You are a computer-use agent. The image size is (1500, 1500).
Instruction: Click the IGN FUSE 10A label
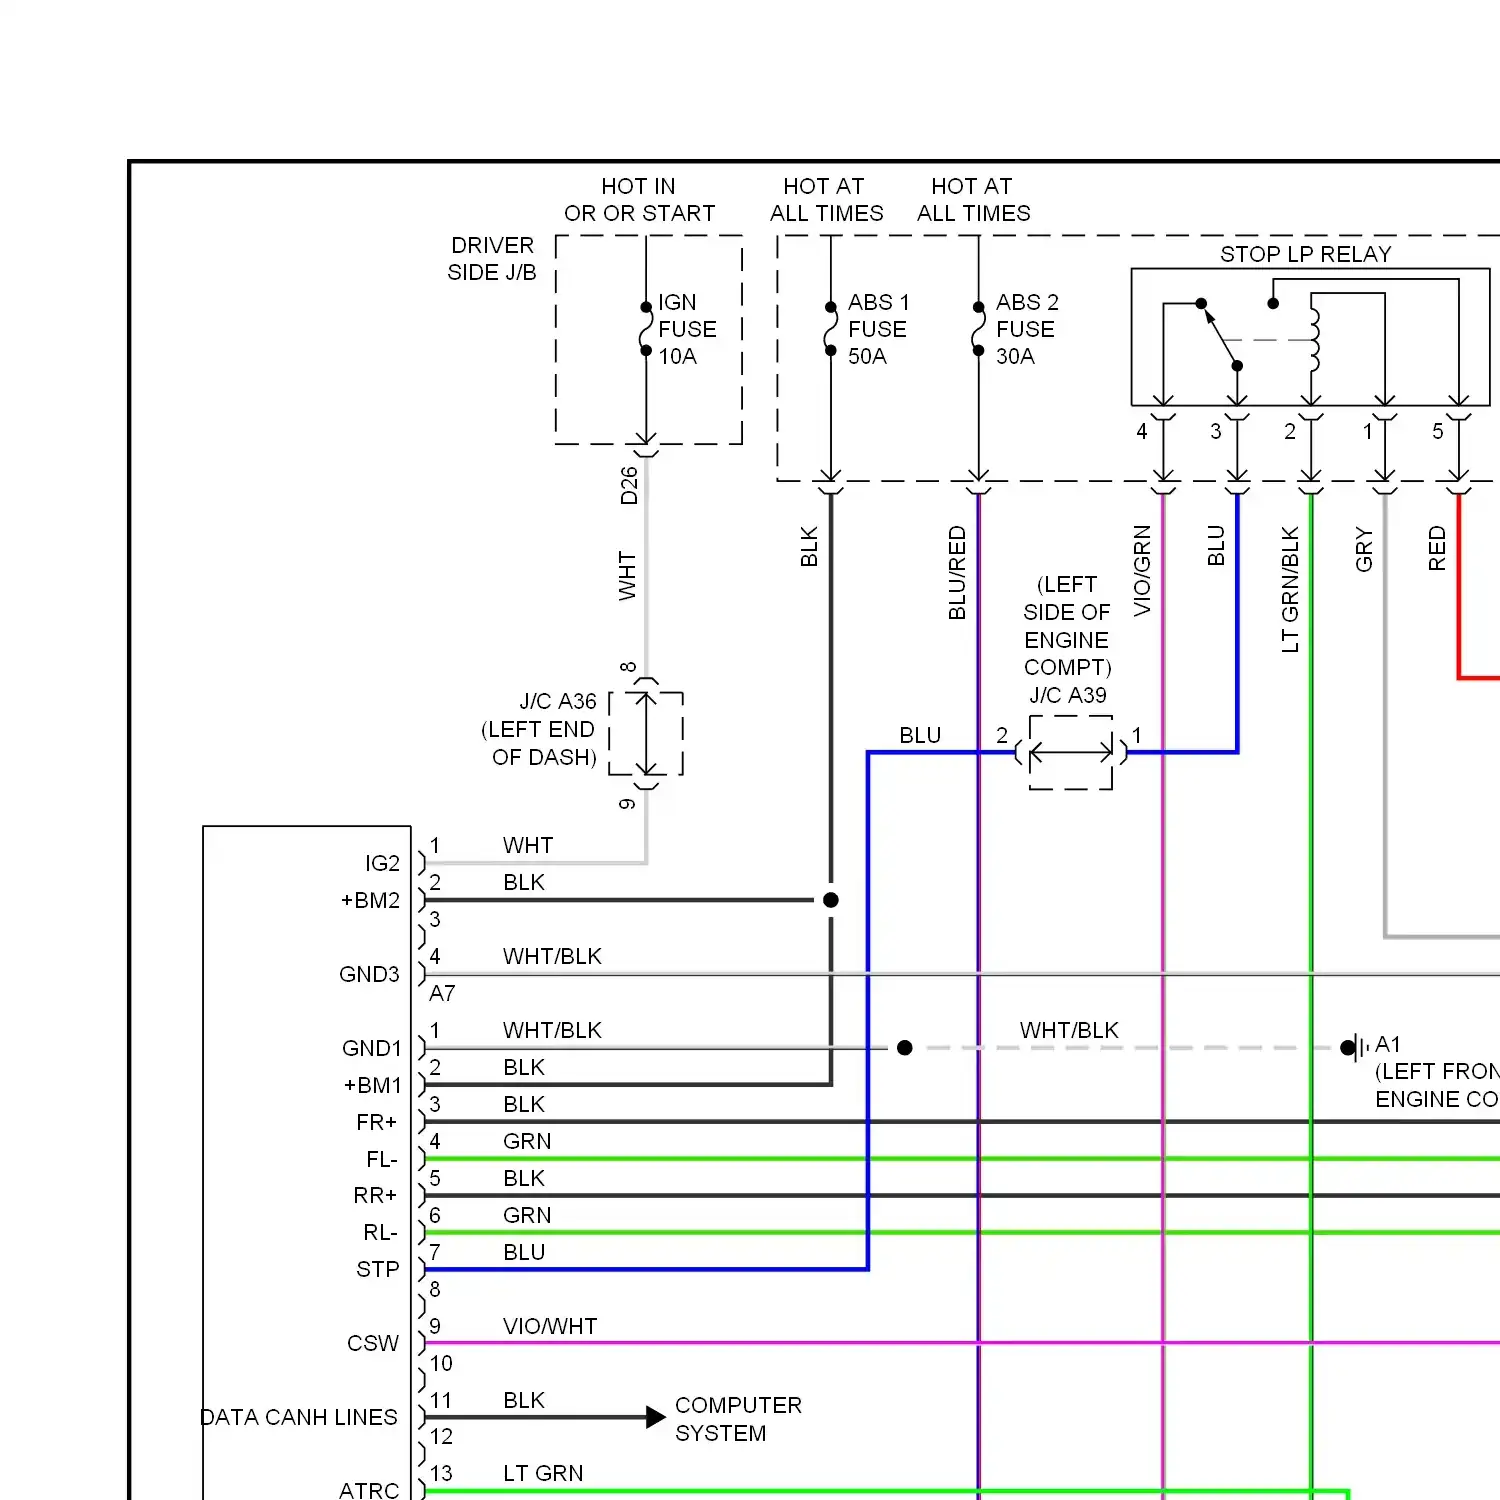[x=687, y=329]
